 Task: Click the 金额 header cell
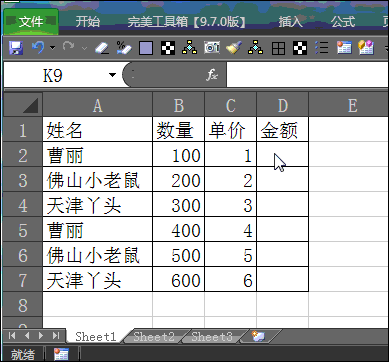pyautogui.click(x=282, y=129)
